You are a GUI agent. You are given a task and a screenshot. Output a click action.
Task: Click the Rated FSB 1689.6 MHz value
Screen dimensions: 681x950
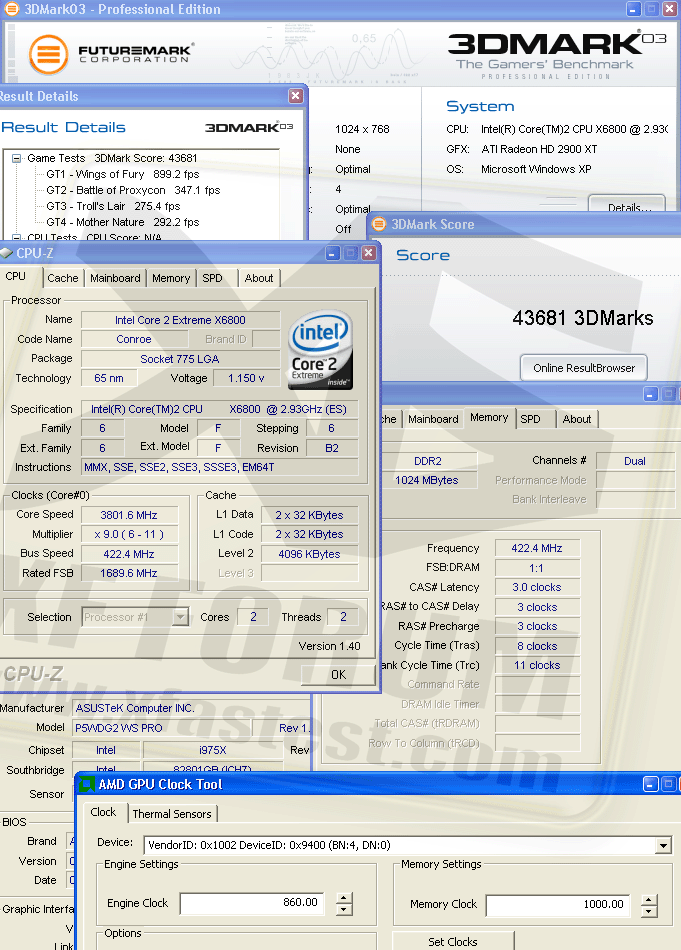pyautogui.click(x=129, y=573)
